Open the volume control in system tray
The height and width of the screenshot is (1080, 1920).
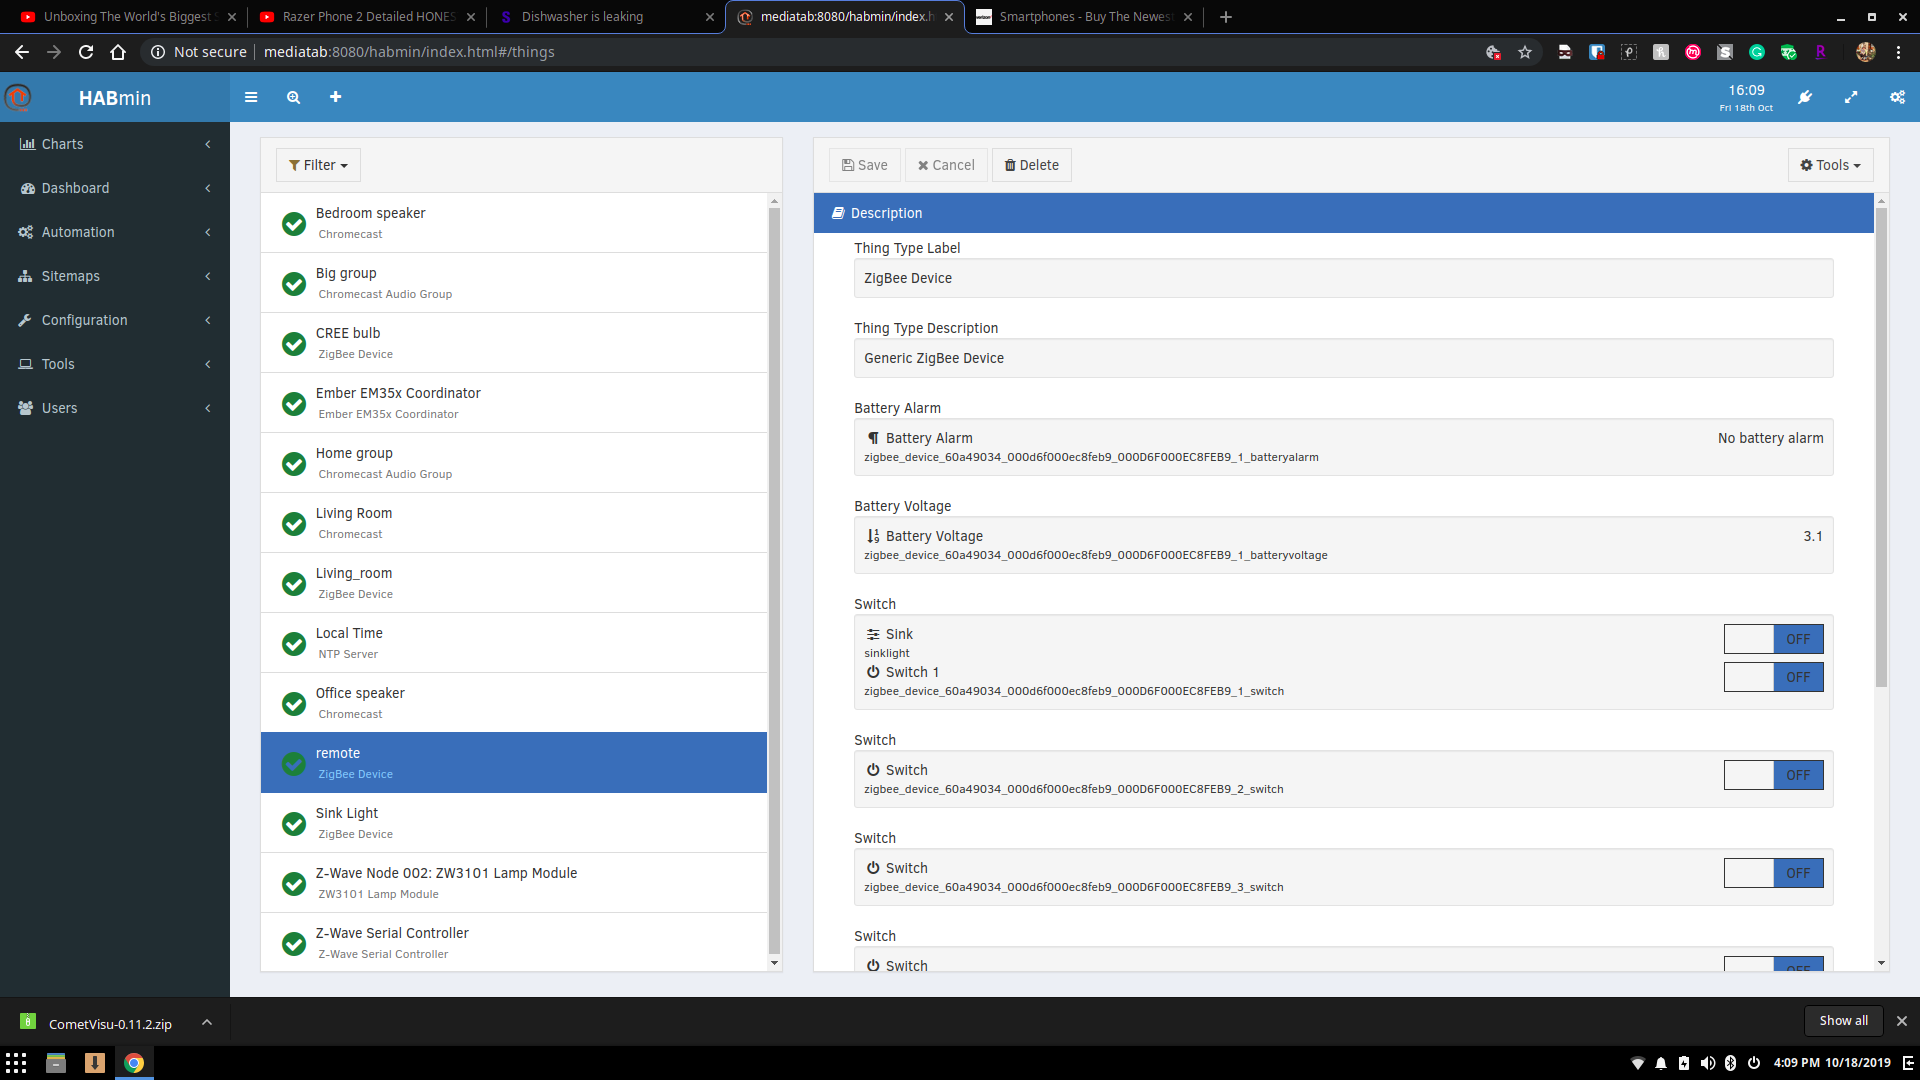coord(1707,1063)
